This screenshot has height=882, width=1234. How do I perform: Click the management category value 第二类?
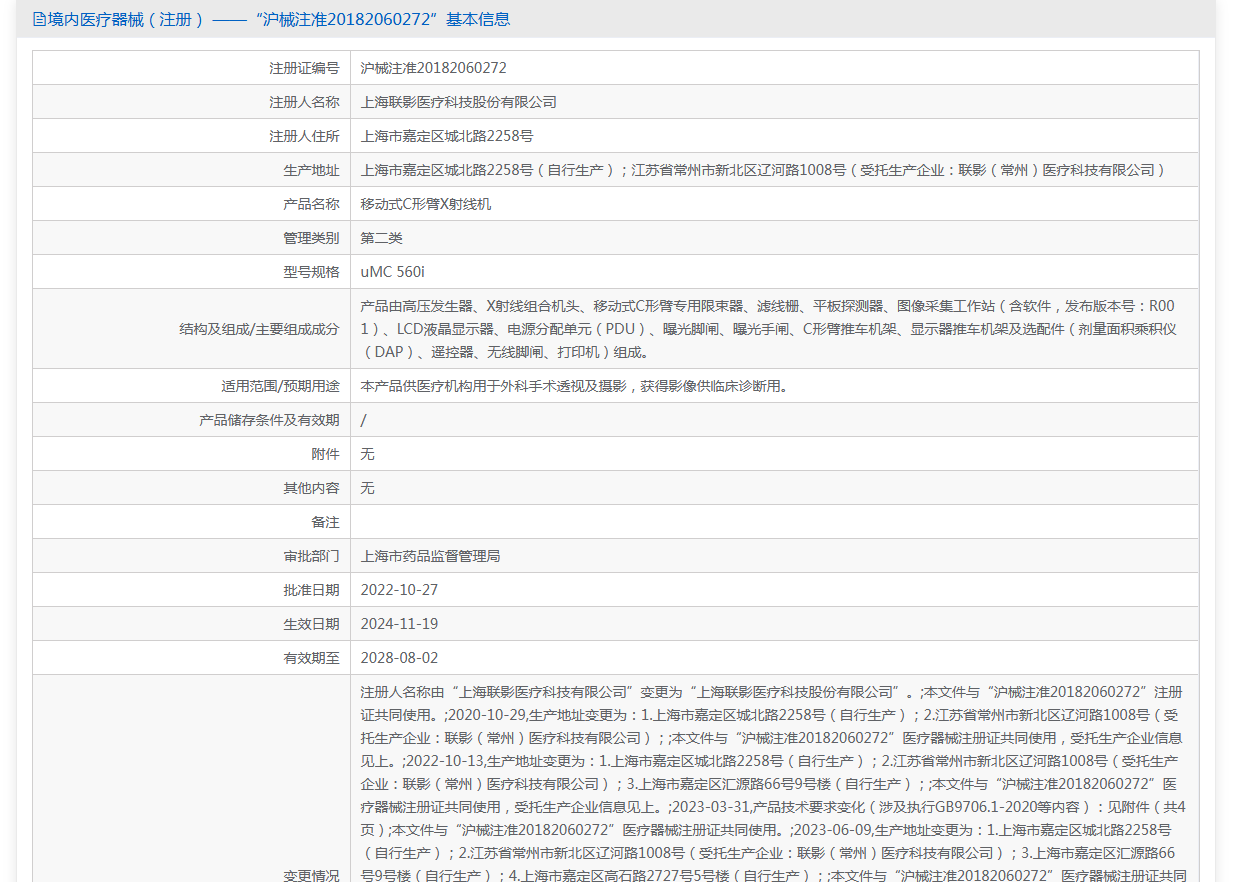381,238
